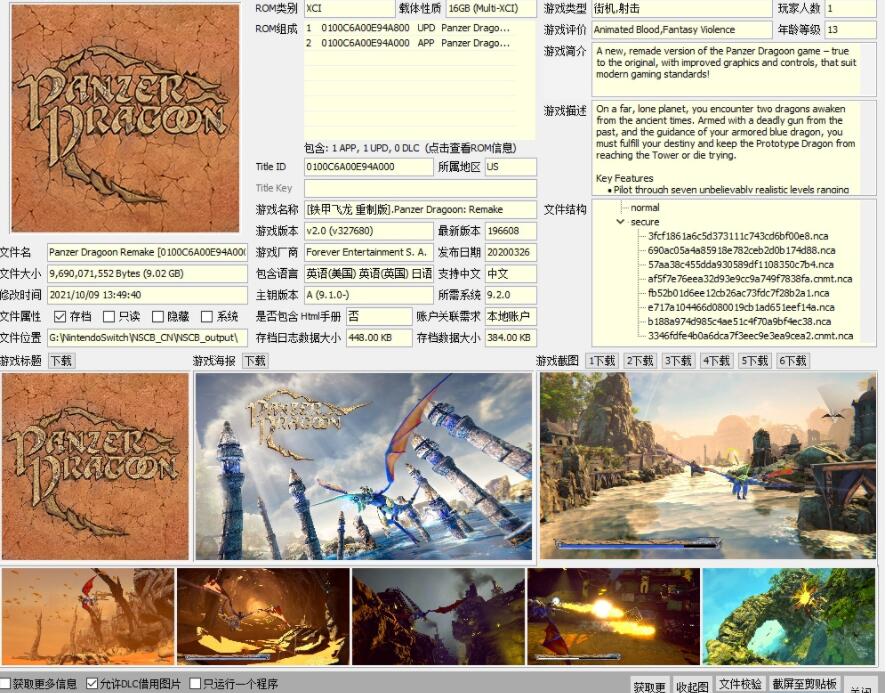Screen dimensions: 886x693
Task: Click the 文件位置 path field
Action: (x=147, y=338)
